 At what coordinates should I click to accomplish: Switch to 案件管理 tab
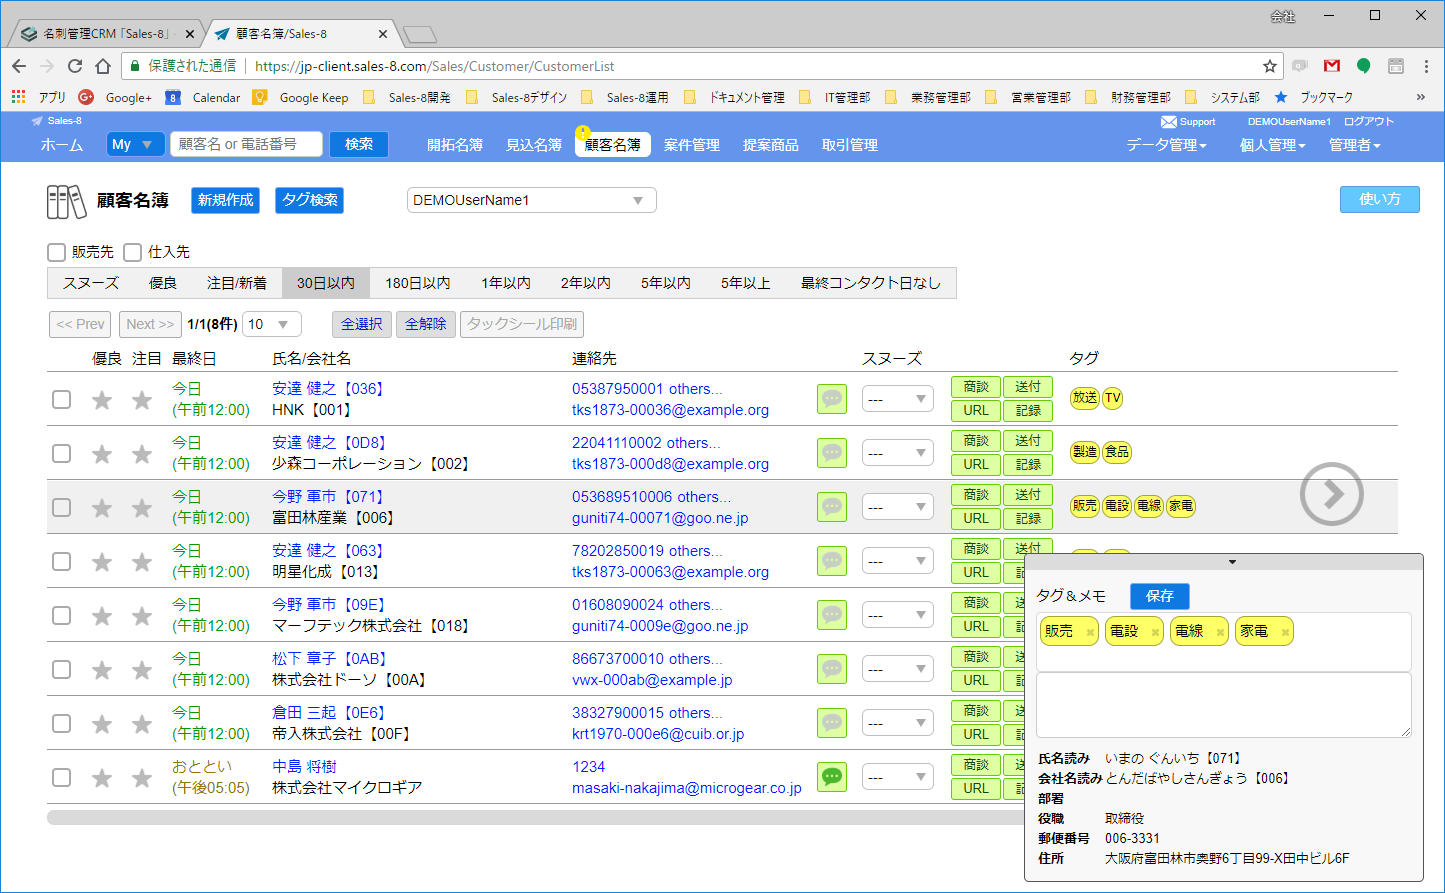click(x=692, y=145)
